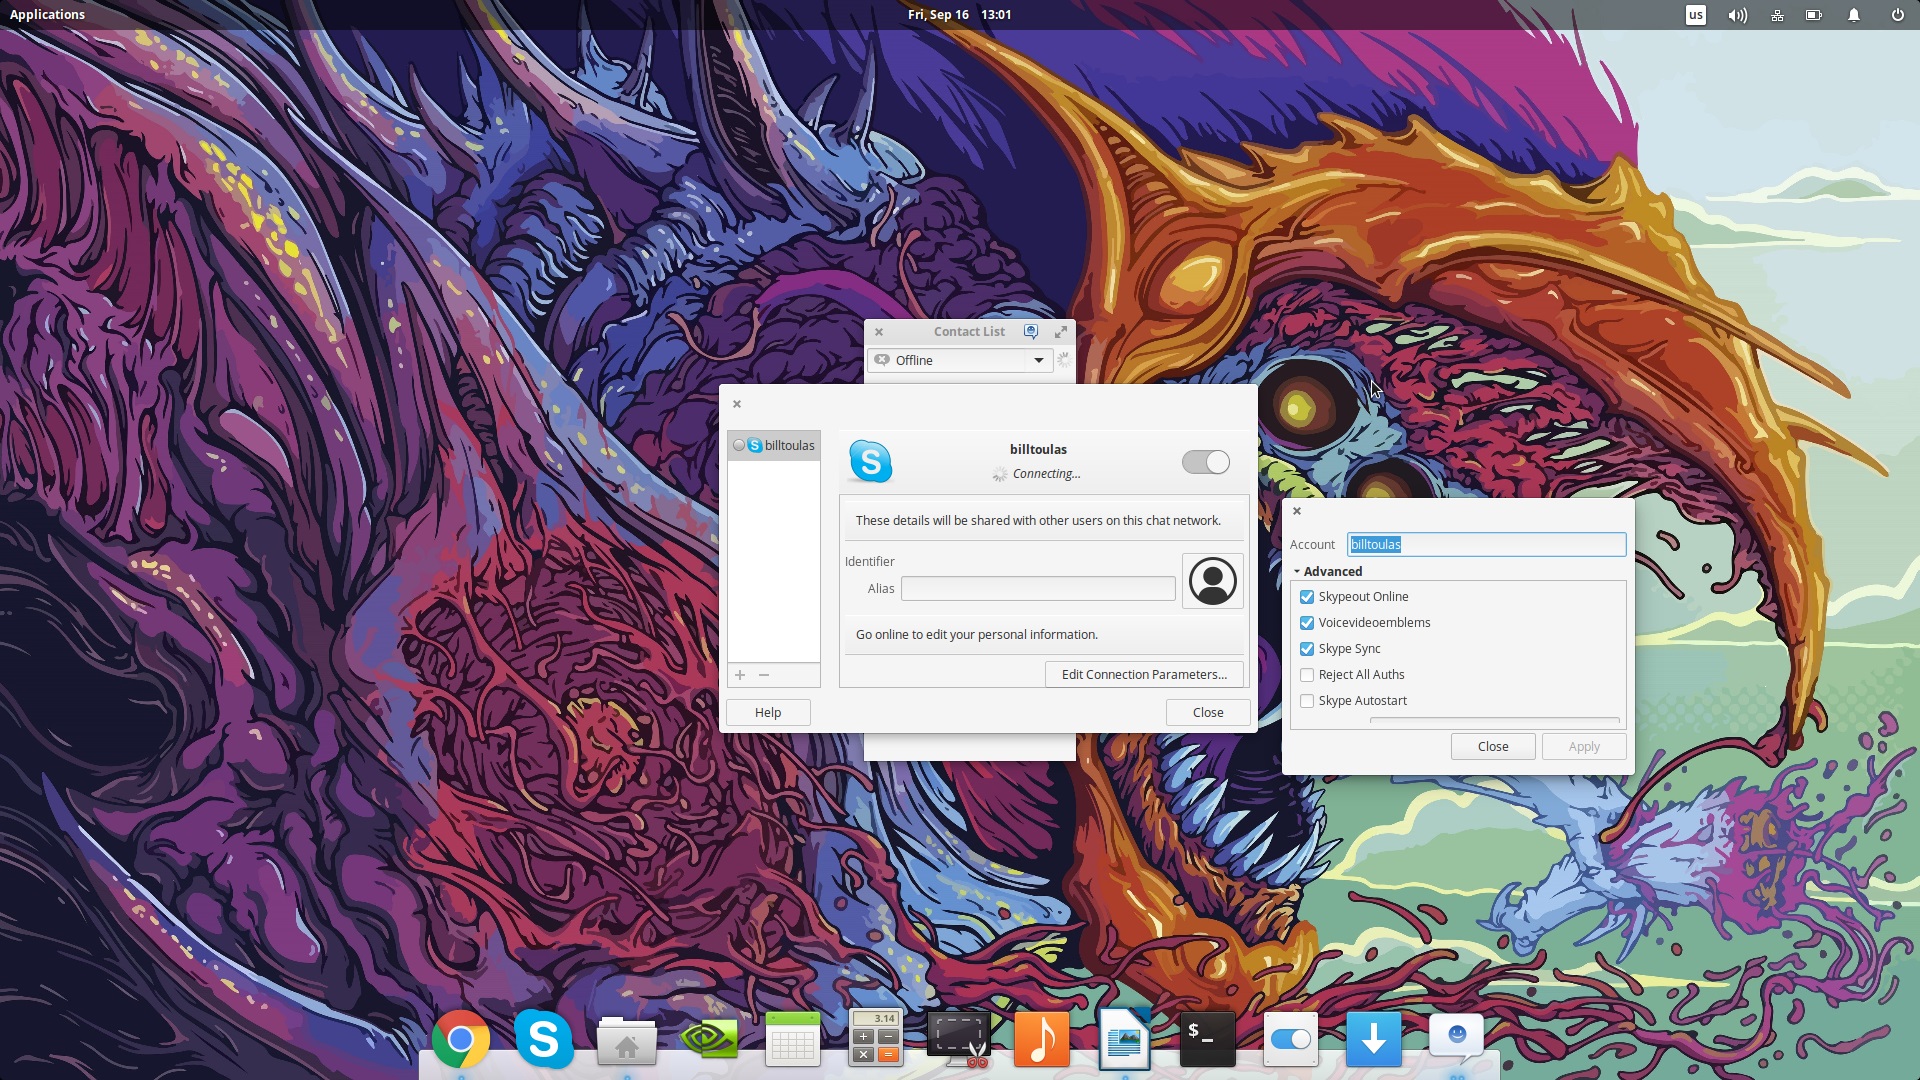Viewport: 1920px width, 1080px height.
Task: Maximize the Contact List window
Action: (1061, 332)
